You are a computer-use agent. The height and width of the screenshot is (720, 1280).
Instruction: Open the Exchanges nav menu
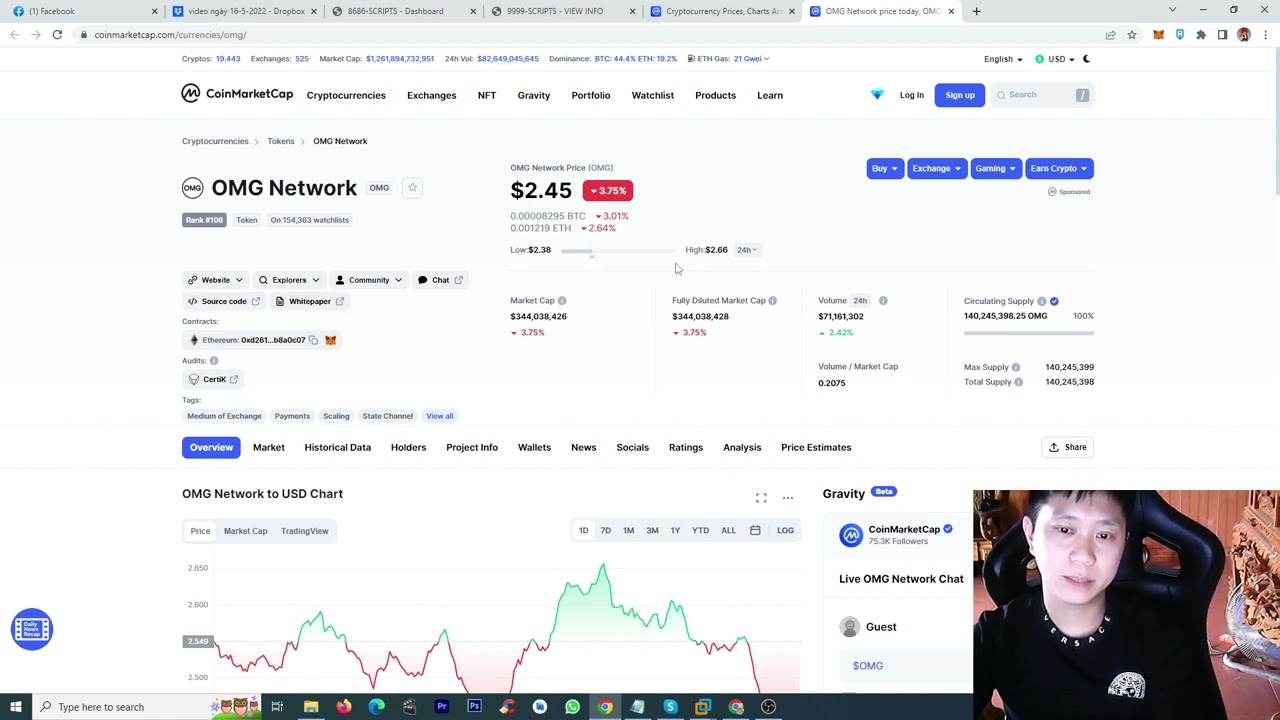pyautogui.click(x=431, y=95)
